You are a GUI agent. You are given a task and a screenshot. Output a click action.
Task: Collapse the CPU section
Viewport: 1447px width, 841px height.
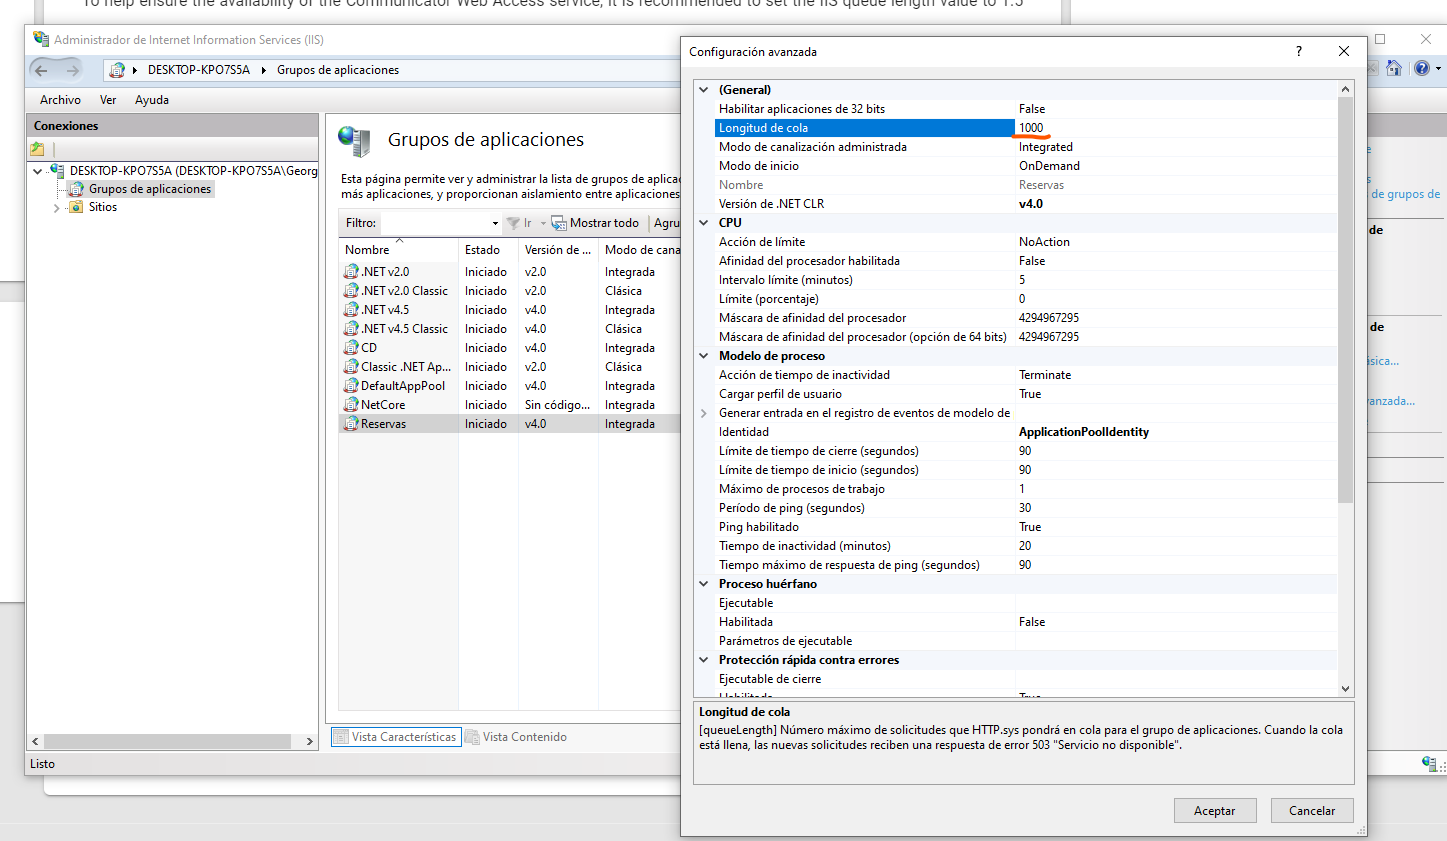tap(704, 223)
